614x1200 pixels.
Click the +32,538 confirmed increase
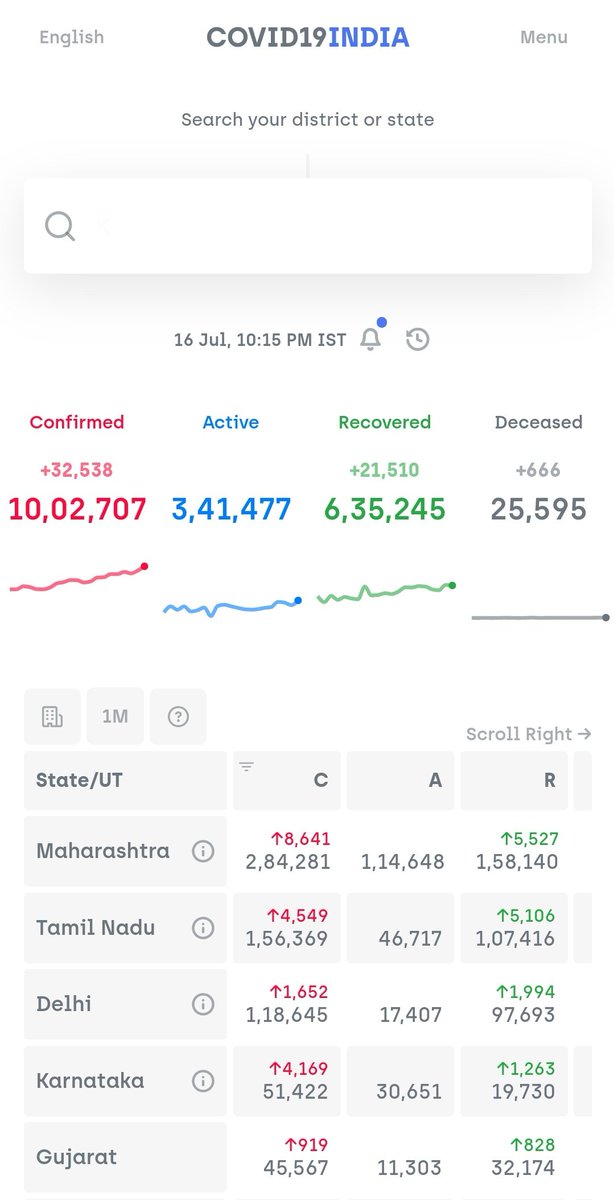point(77,470)
